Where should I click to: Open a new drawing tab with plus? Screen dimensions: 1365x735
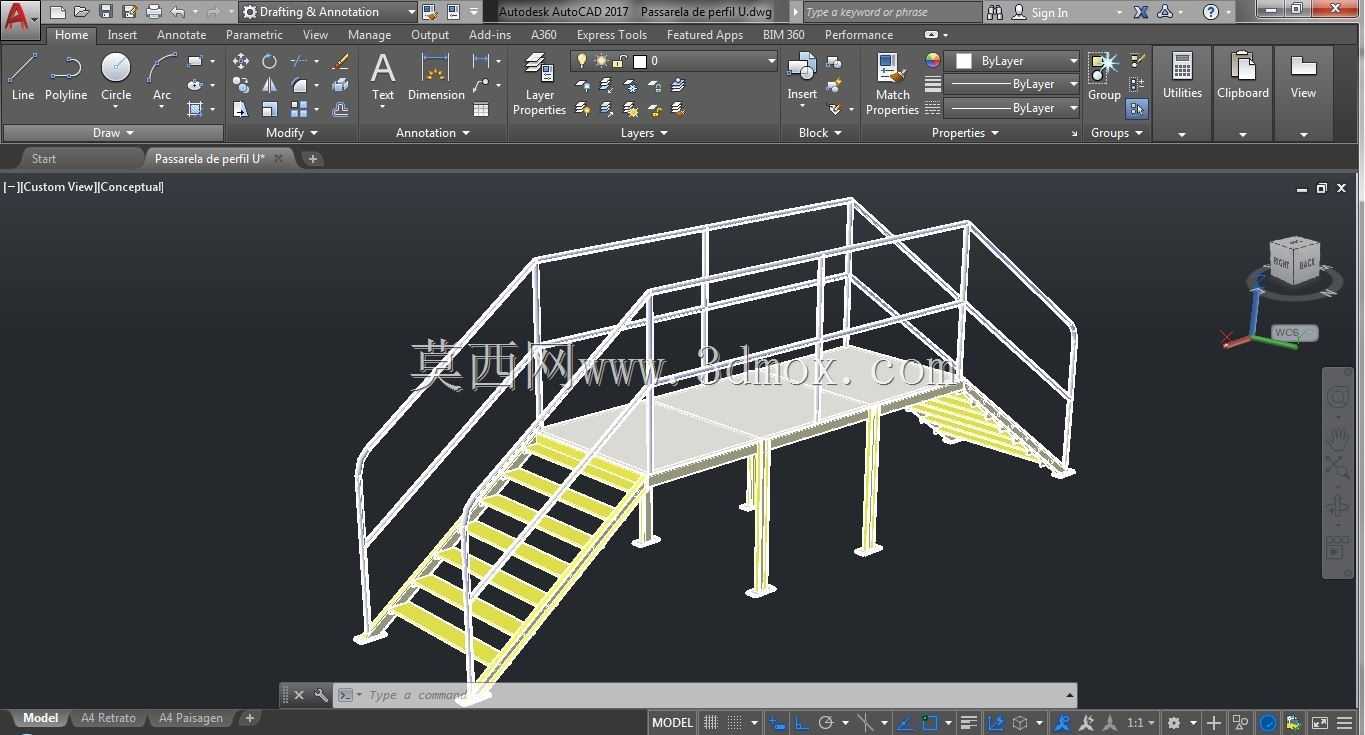click(x=312, y=158)
